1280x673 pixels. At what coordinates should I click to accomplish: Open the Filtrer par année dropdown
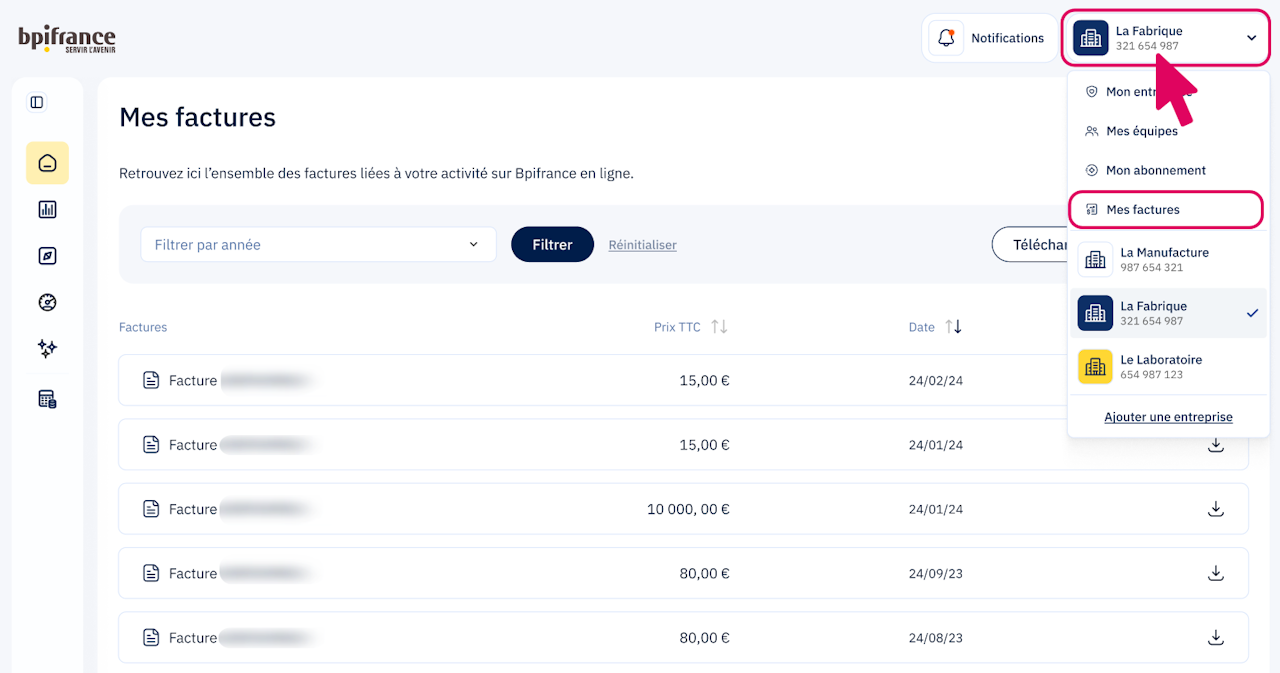318,244
